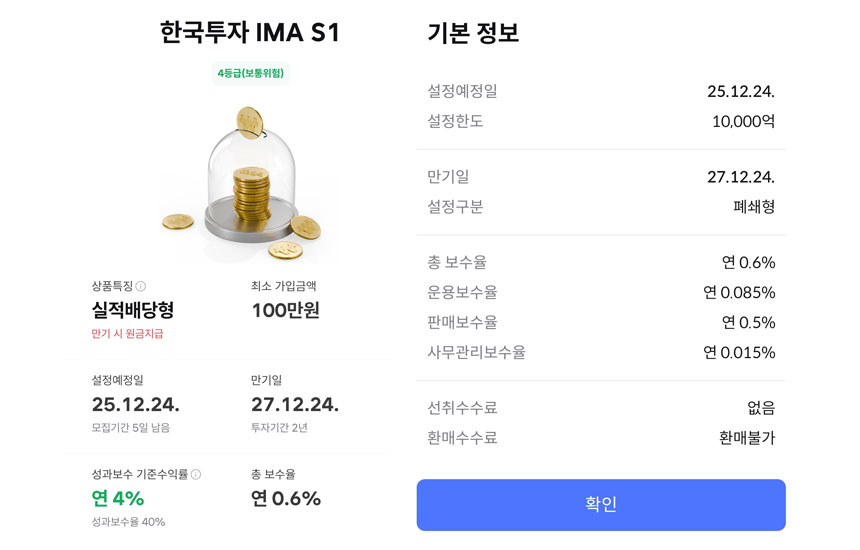Select the 선취수수료 없음 value
The height and width of the screenshot is (550, 860).
click(x=761, y=408)
